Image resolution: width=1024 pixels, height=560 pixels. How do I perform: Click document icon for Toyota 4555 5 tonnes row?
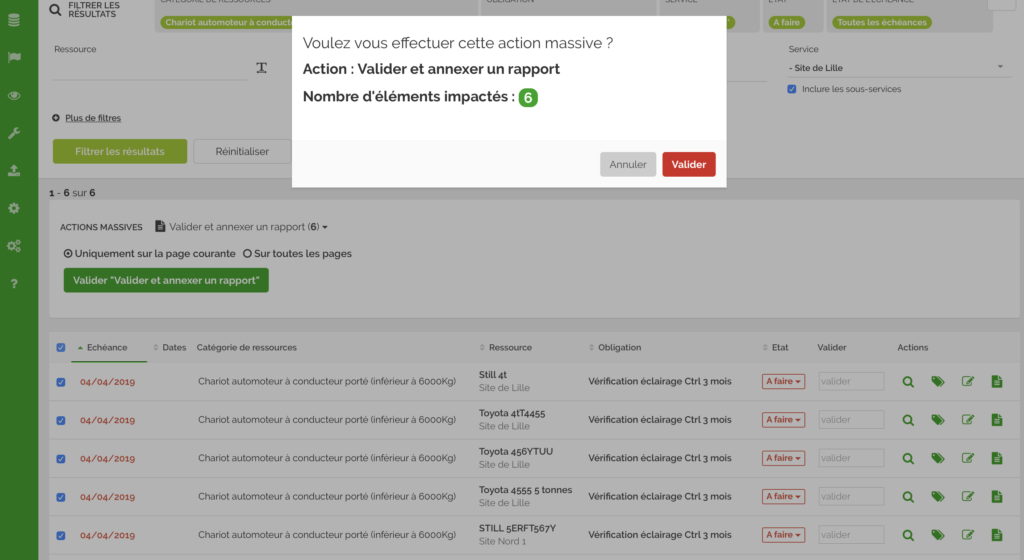tap(996, 496)
